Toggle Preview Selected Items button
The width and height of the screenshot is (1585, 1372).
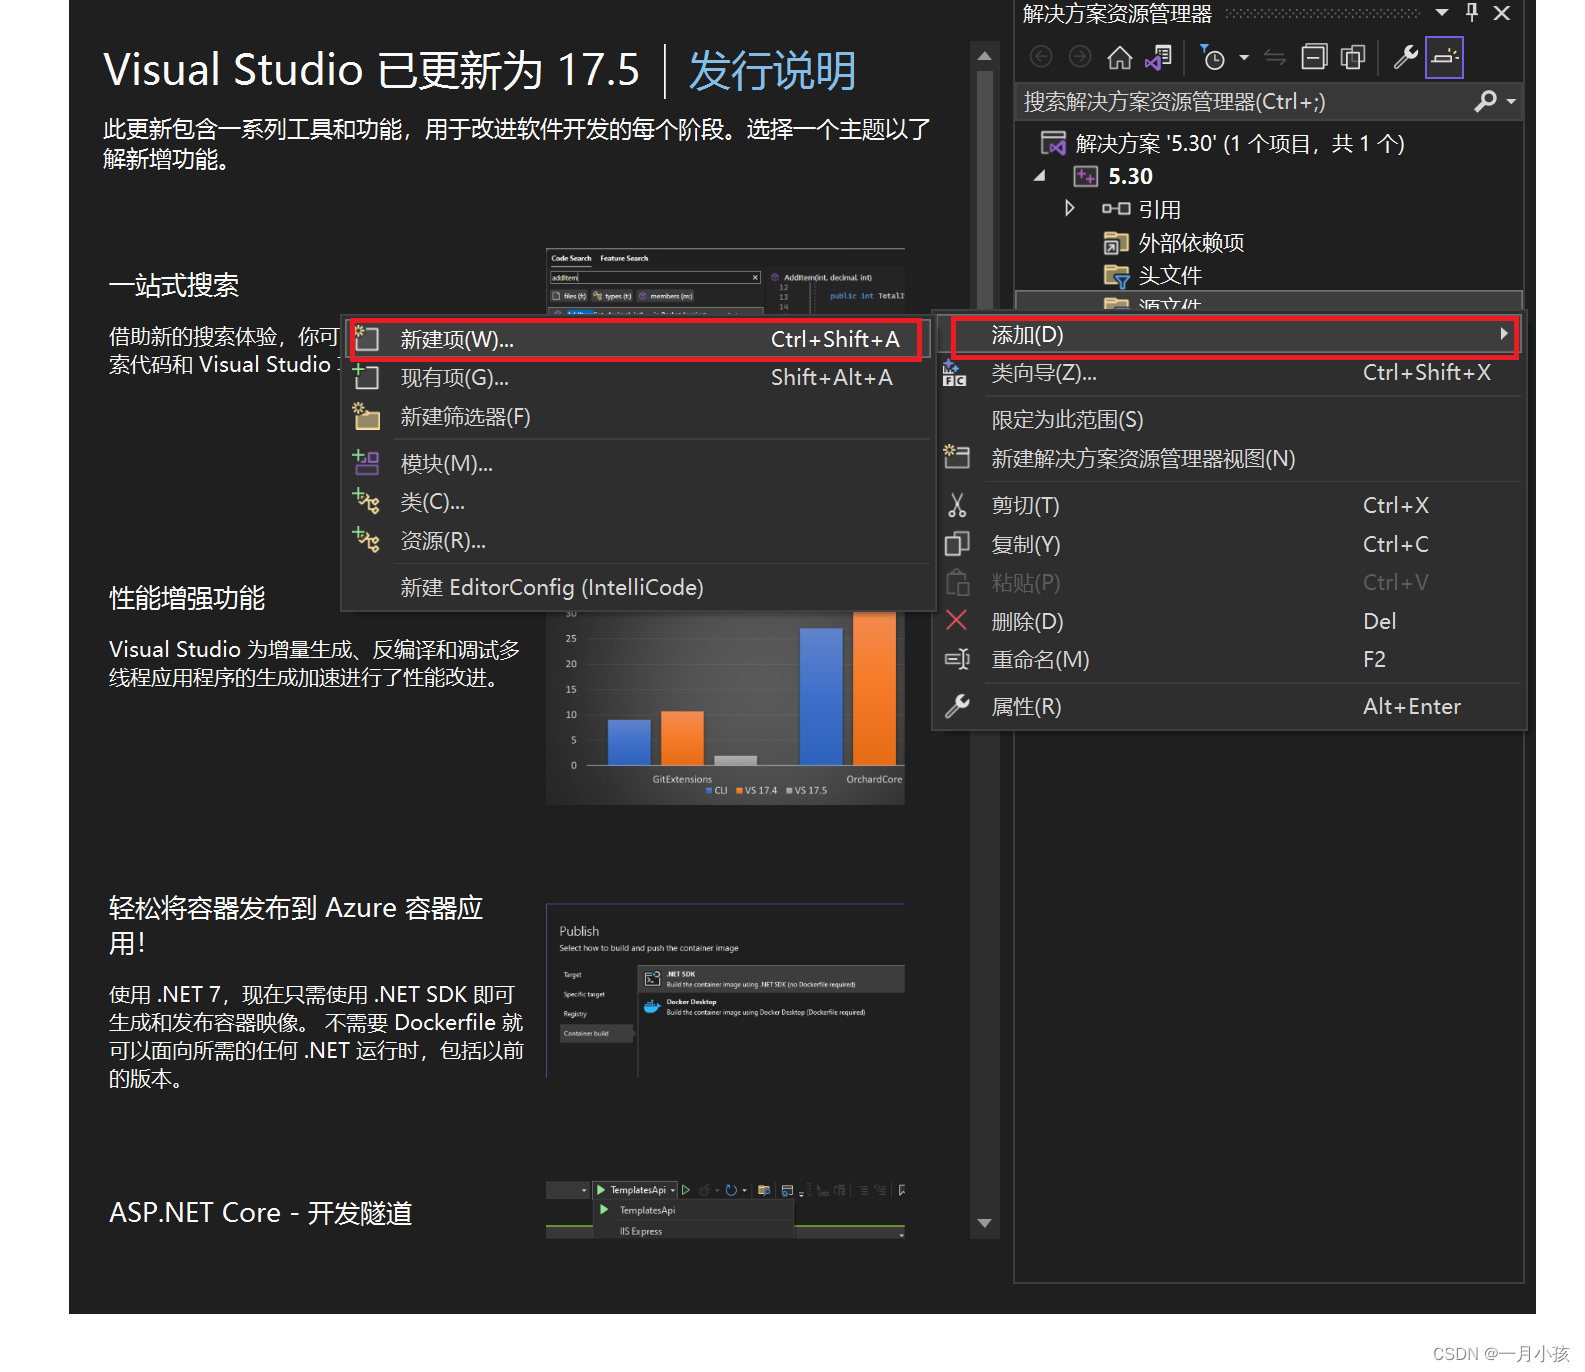1444,58
